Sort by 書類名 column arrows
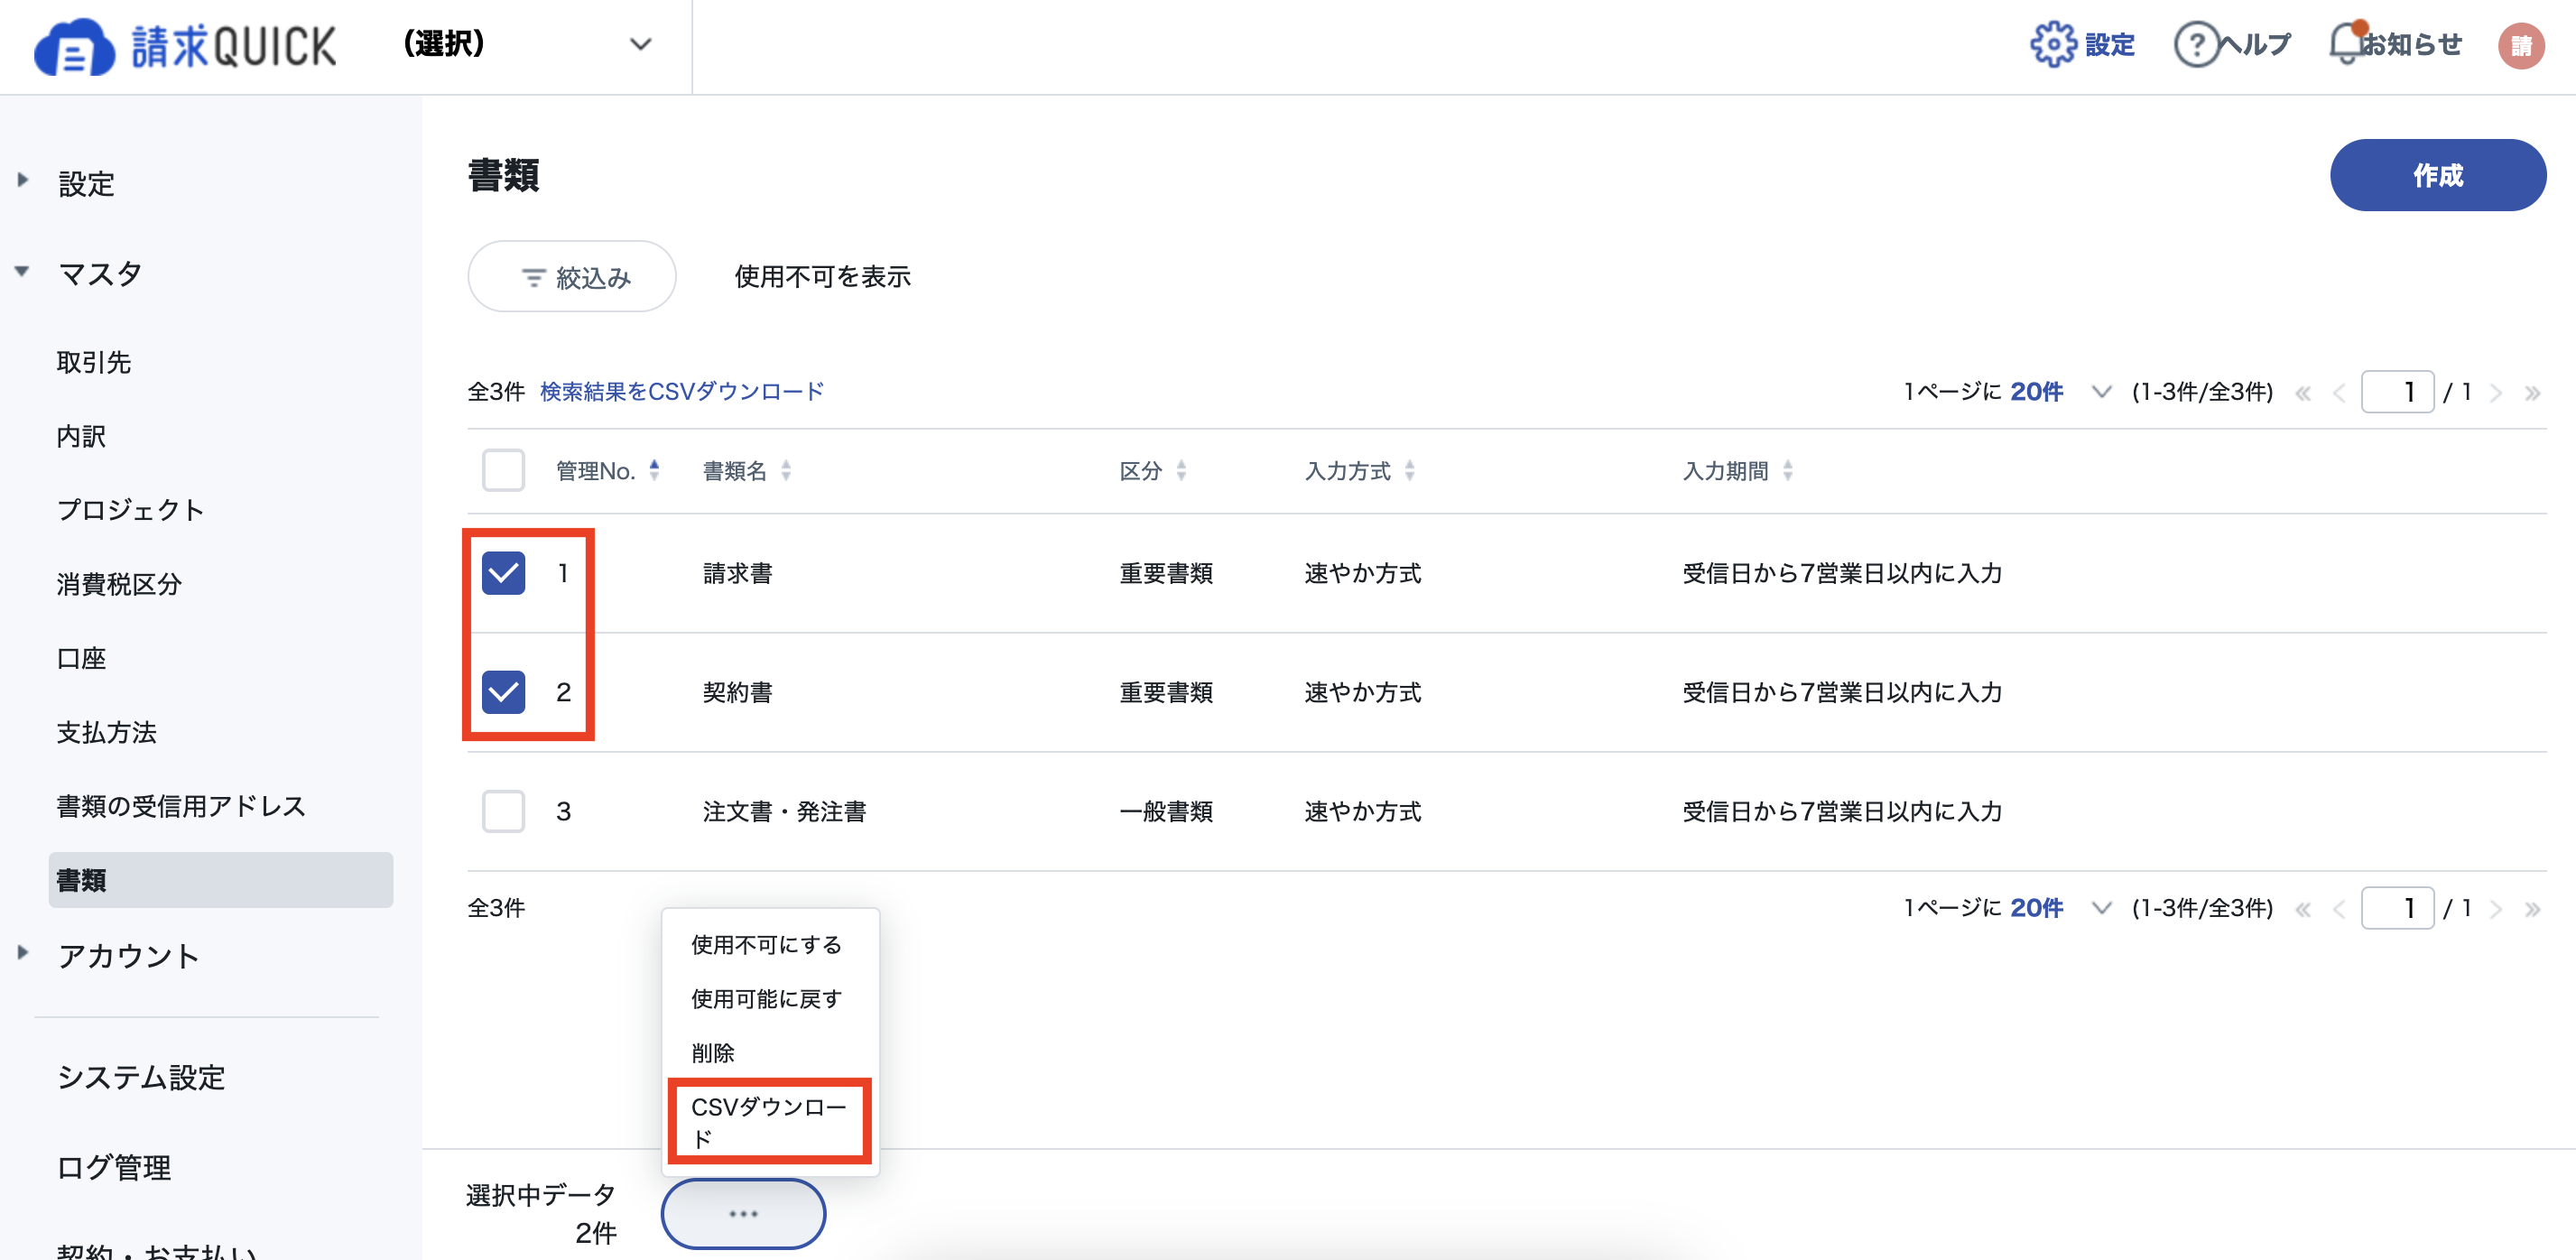The width and height of the screenshot is (2576, 1260). 786,470
